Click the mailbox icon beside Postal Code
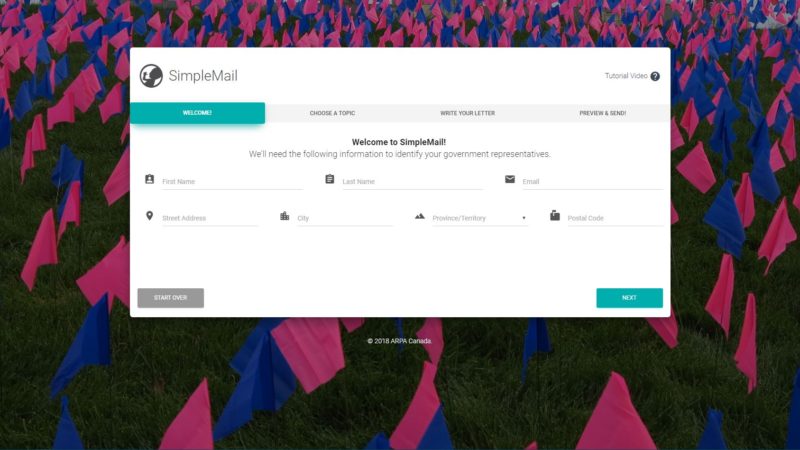 pyautogui.click(x=555, y=215)
